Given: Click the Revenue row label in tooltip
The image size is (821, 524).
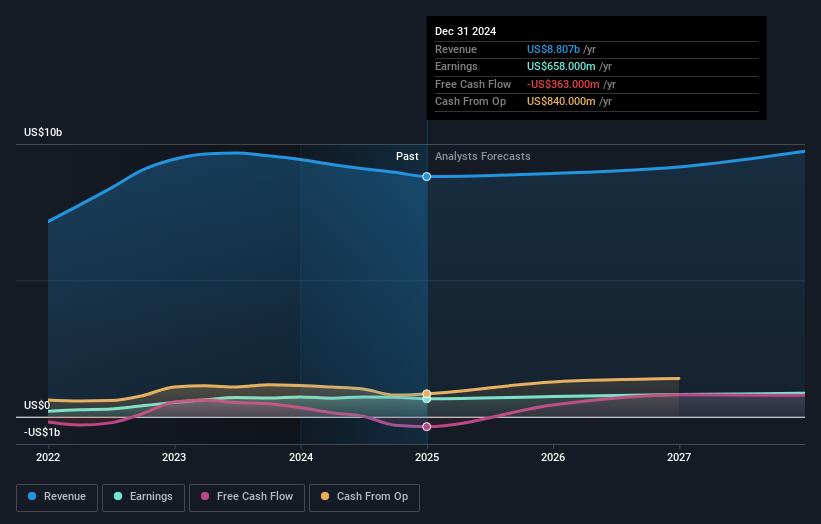Looking at the screenshot, I should coord(456,49).
